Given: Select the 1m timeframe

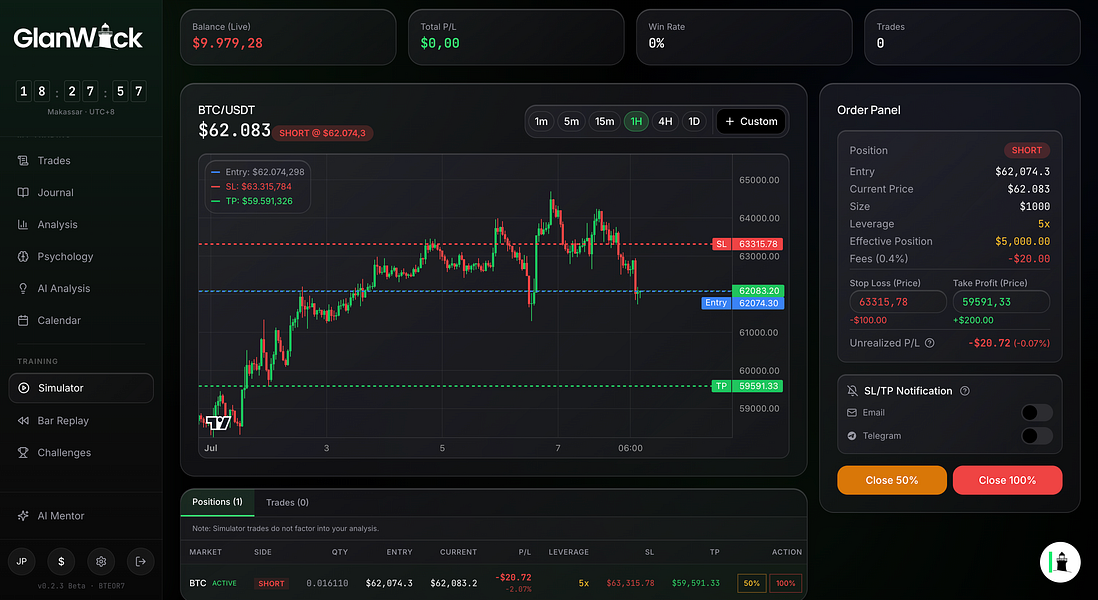Looking at the screenshot, I should click(x=541, y=121).
